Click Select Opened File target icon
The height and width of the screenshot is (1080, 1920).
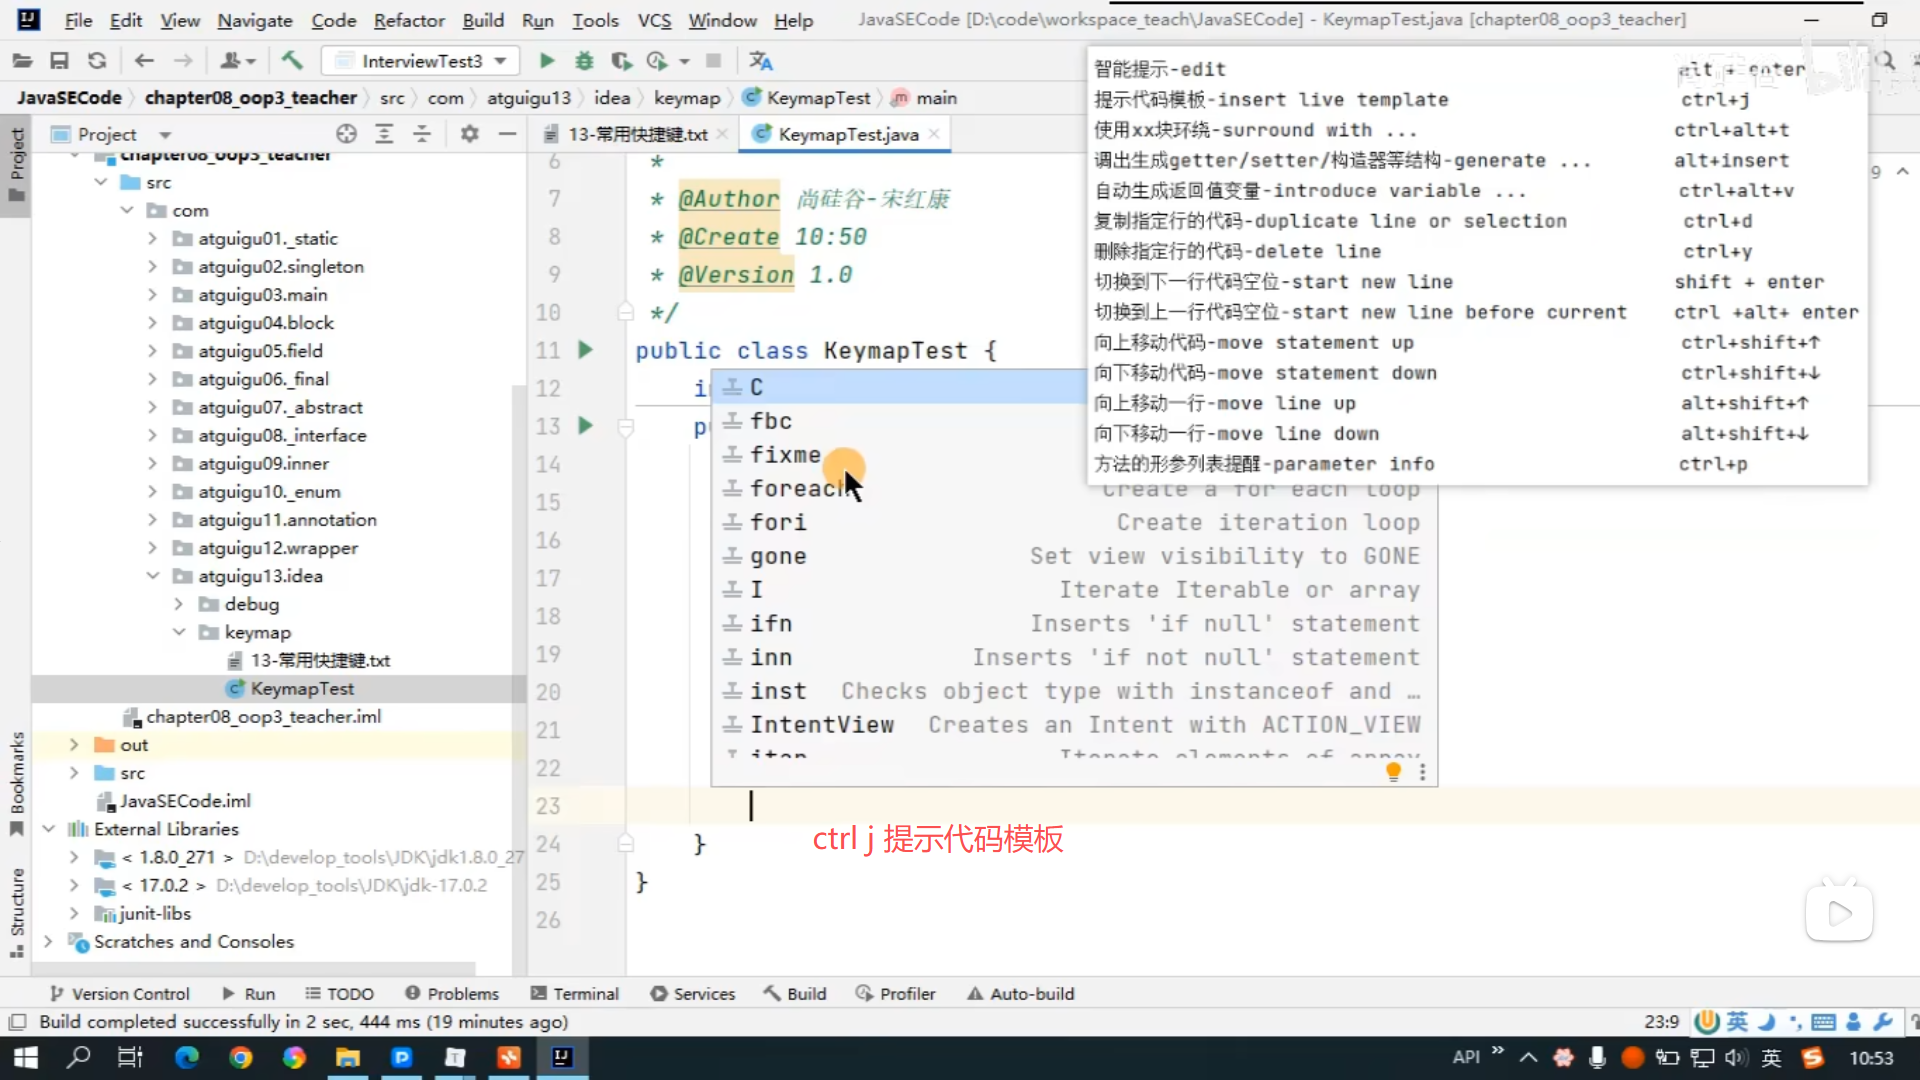coord(346,134)
